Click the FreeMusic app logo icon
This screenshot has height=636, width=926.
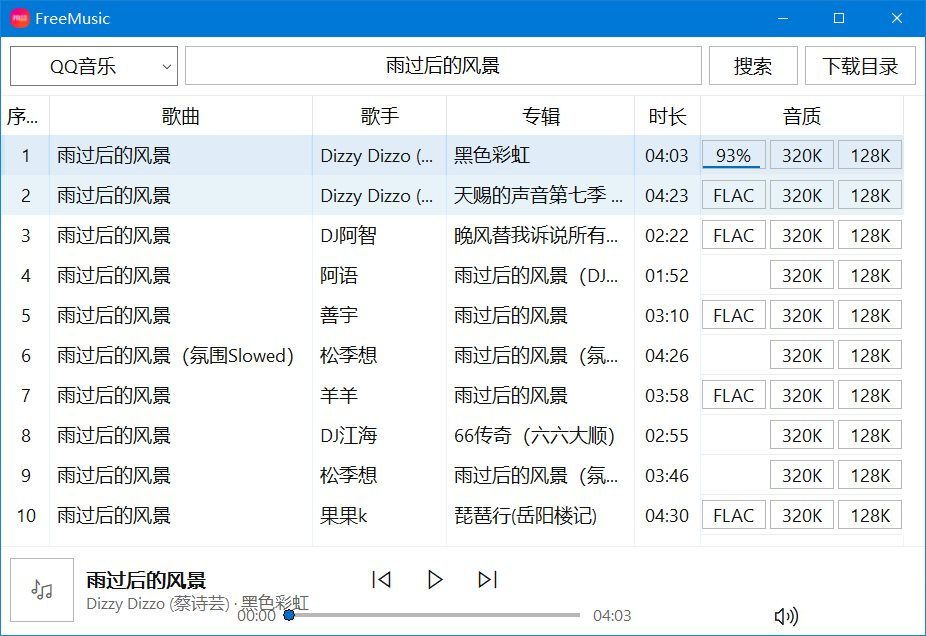tap(19, 18)
